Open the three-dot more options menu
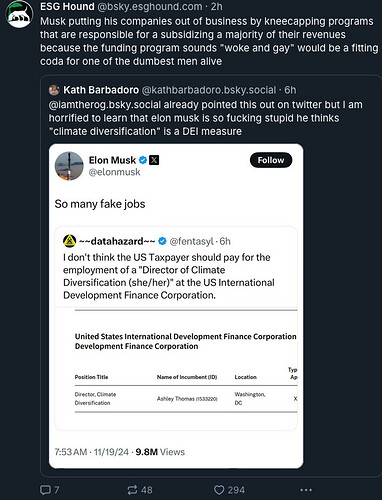382x500 pixels. [306, 490]
